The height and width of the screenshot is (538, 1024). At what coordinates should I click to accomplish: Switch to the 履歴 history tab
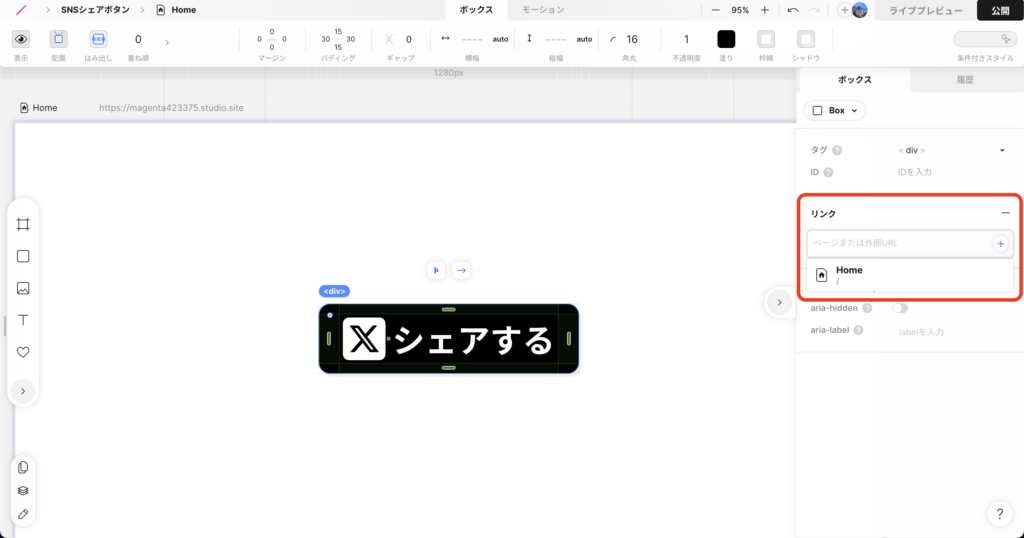point(965,80)
